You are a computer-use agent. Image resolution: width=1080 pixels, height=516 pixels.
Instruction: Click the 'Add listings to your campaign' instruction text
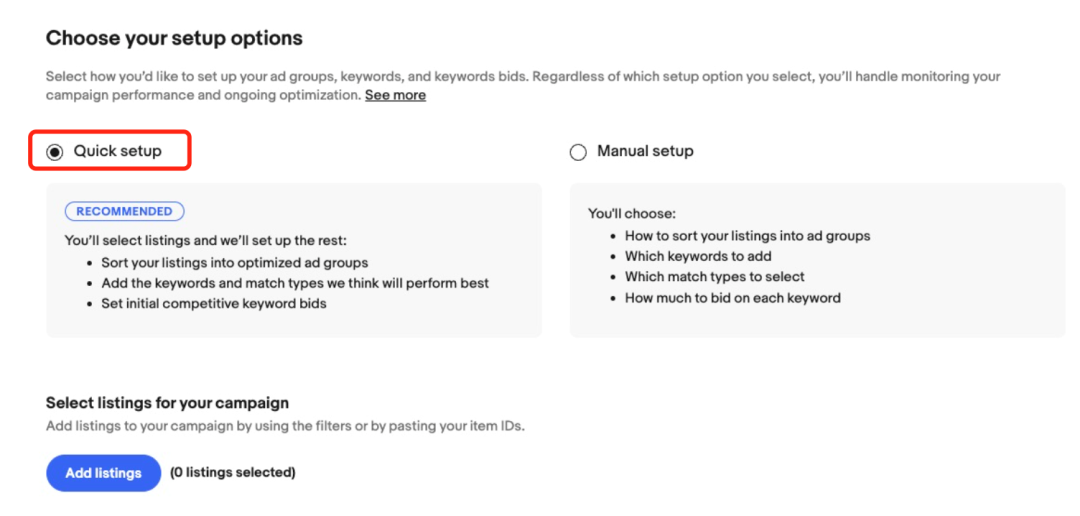coord(285,426)
